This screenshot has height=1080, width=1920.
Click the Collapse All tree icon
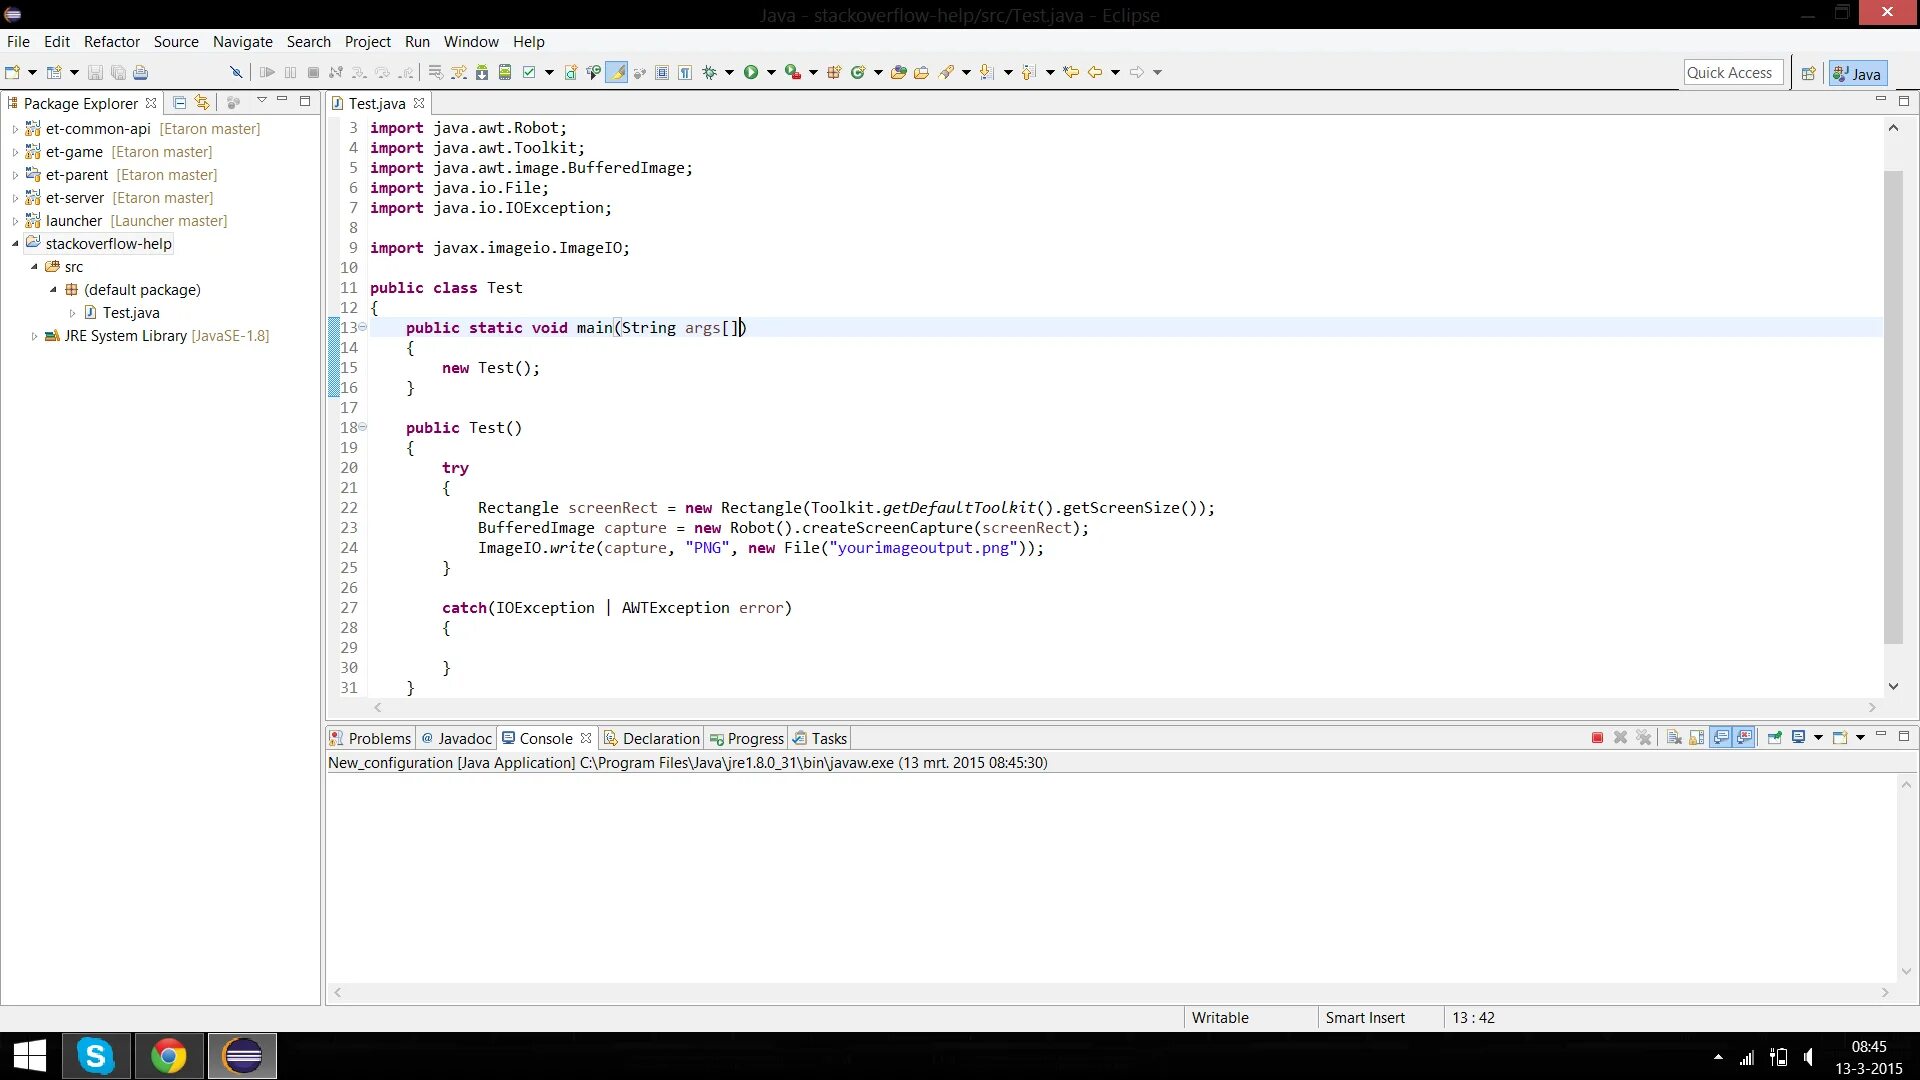pos(182,103)
